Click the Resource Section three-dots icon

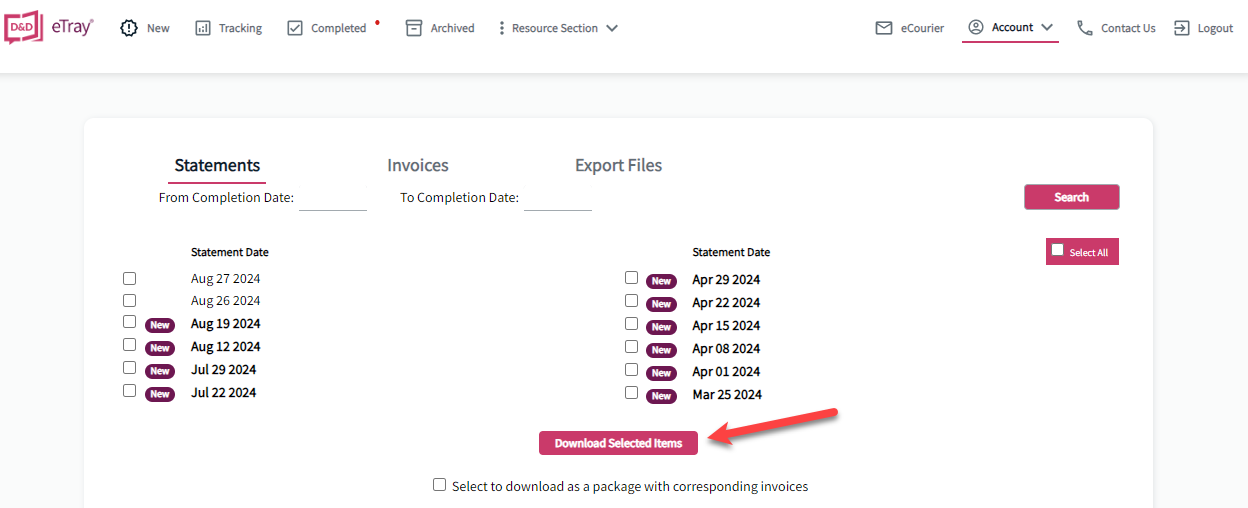coord(501,28)
